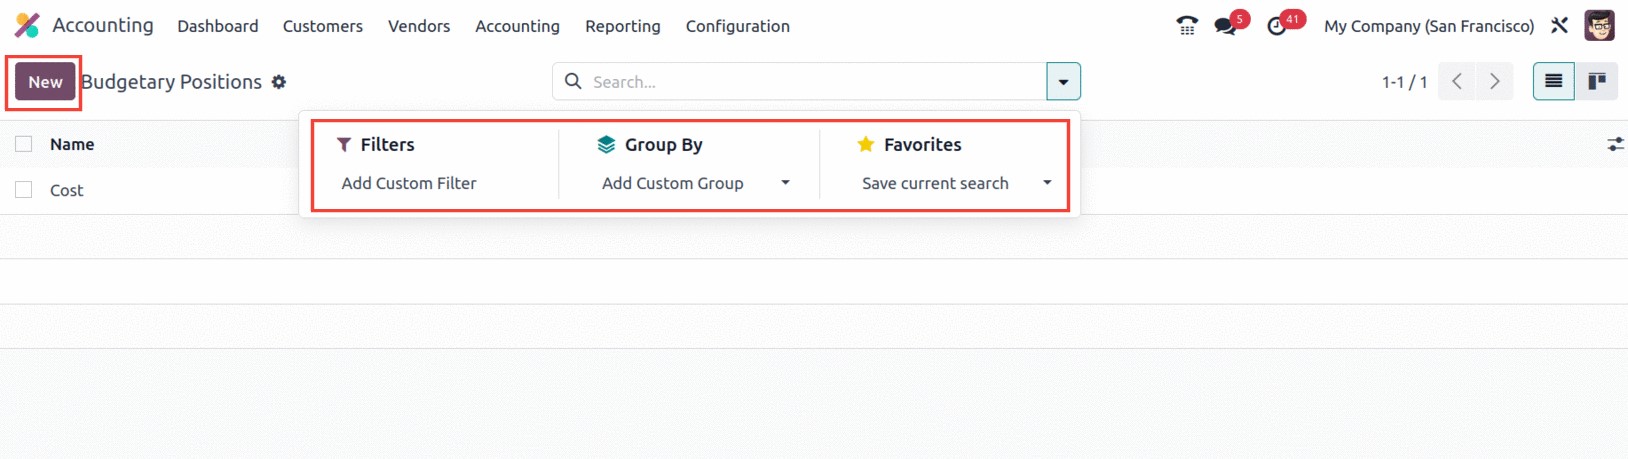Switch to the kanban view

pos(1597,81)
